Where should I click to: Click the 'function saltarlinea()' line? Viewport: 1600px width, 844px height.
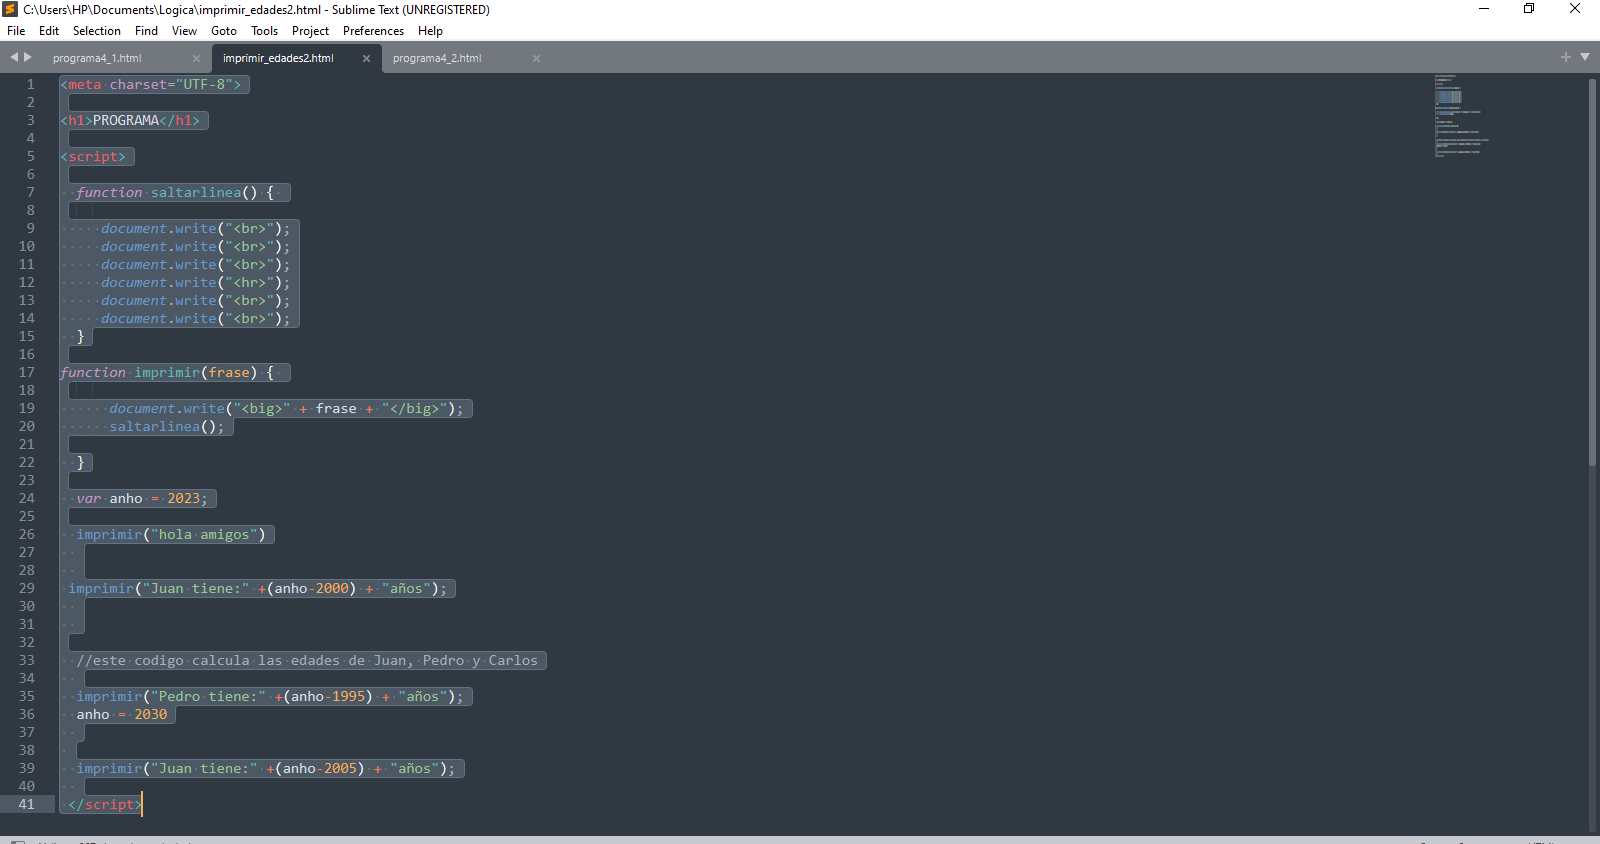pyautogui.click(x=175, y=193)
